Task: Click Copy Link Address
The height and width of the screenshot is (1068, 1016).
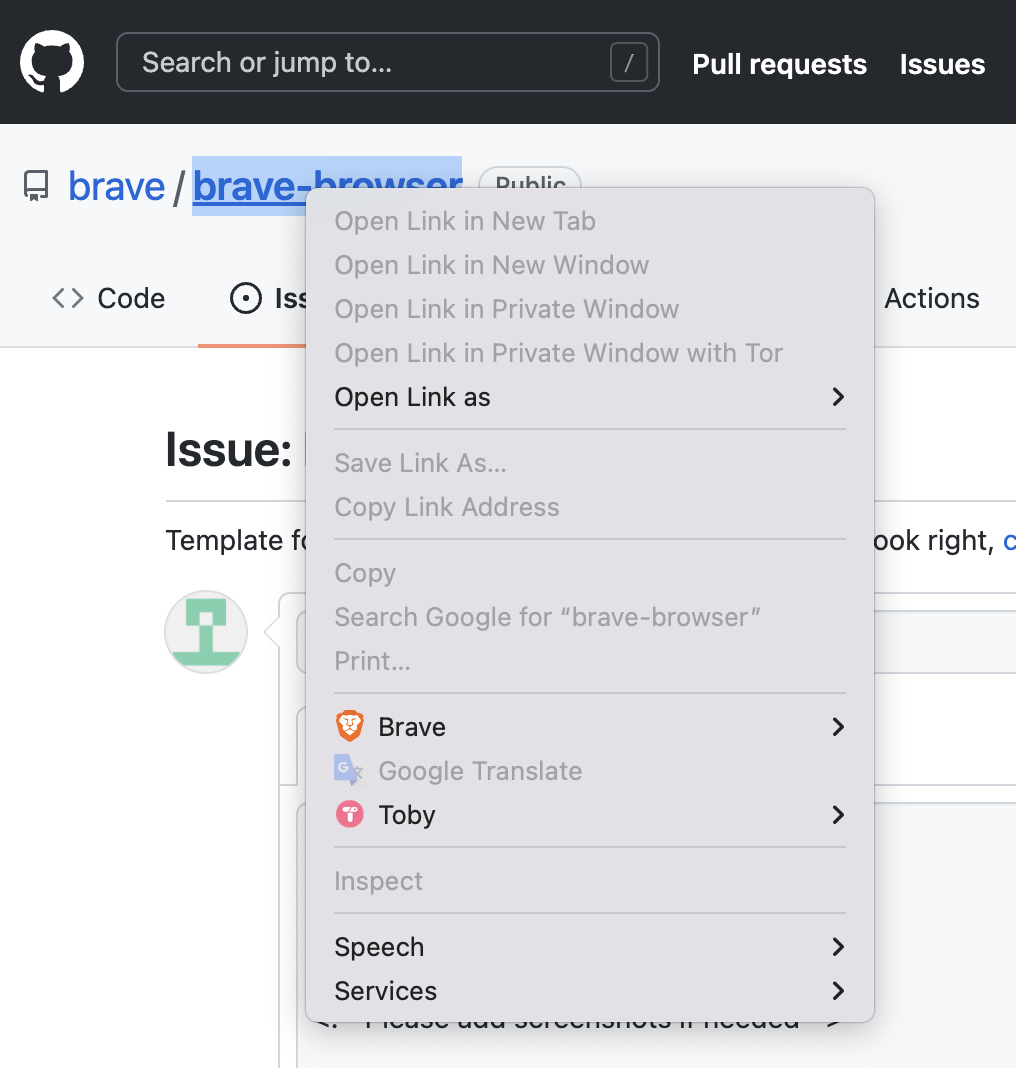Action: [x=447, y=507]
